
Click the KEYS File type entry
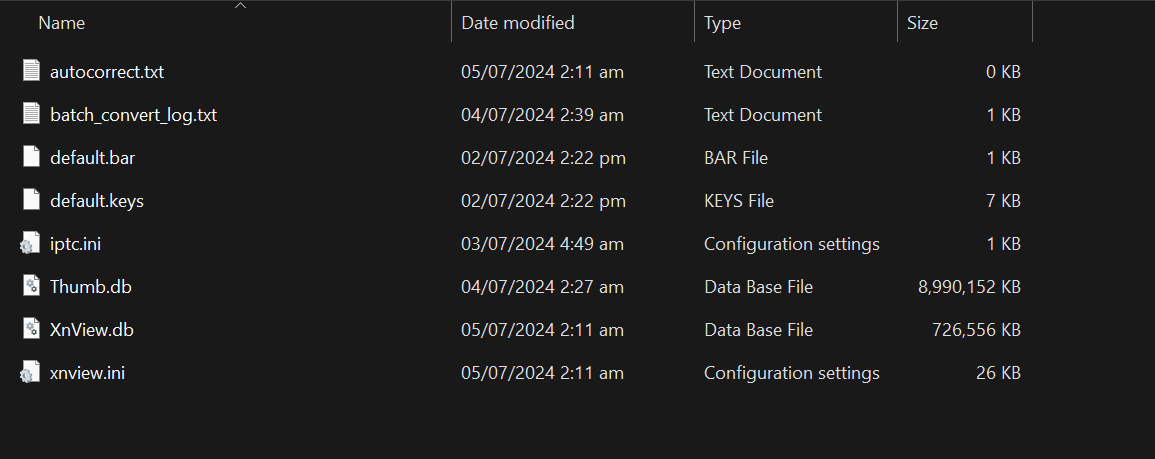click(x=739, y=201)
